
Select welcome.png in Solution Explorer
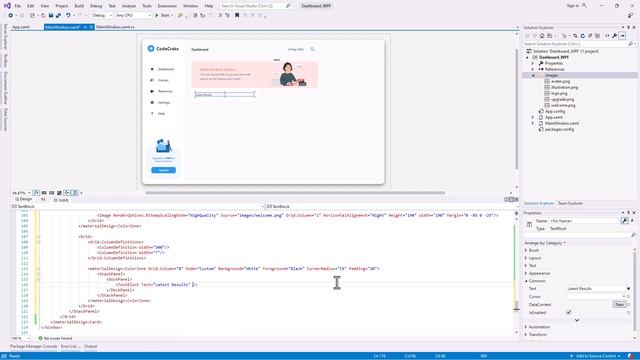pos(563,105)
